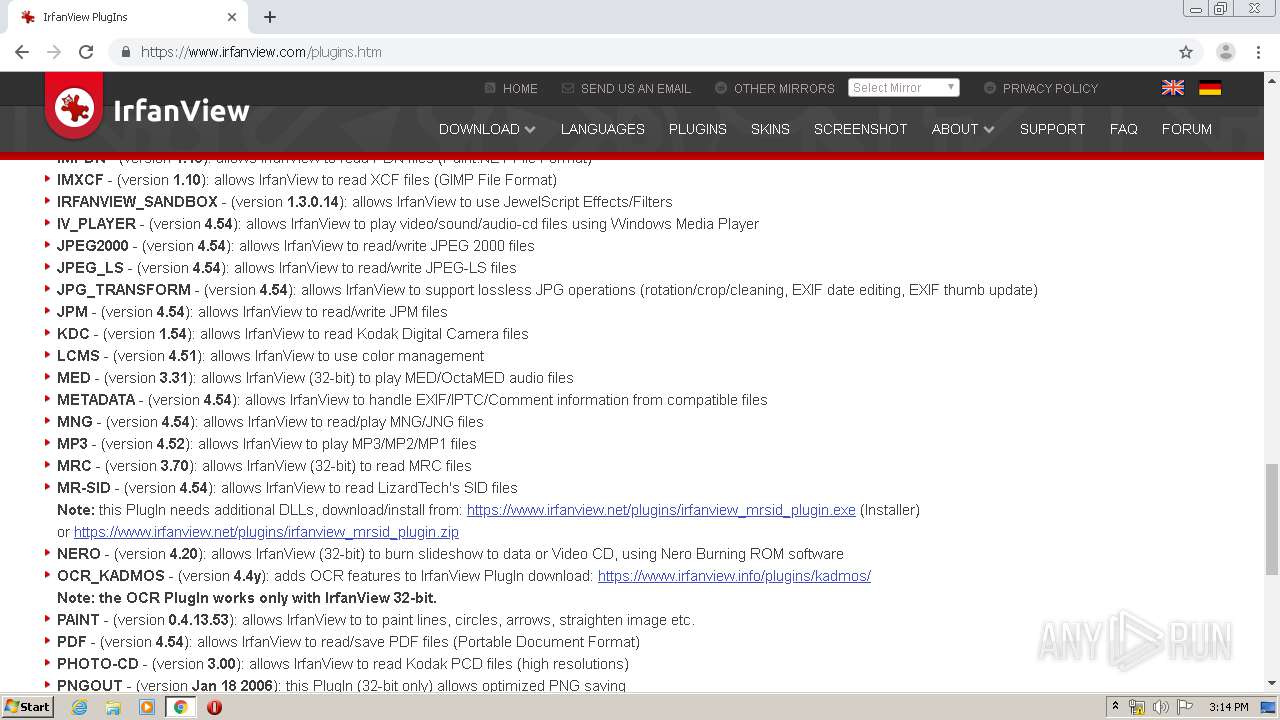Open the kadmos OCR plugin link

coord(734,576)
